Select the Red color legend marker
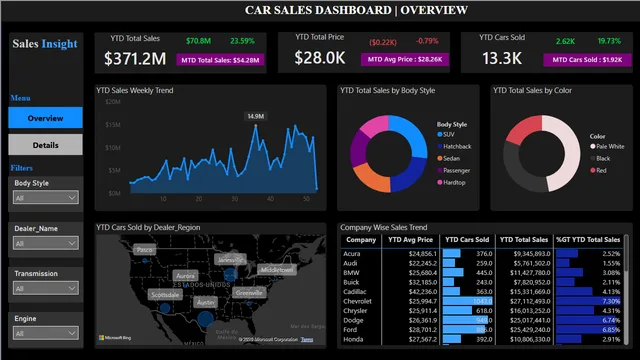The image size is (640, 360). [593, 170]
